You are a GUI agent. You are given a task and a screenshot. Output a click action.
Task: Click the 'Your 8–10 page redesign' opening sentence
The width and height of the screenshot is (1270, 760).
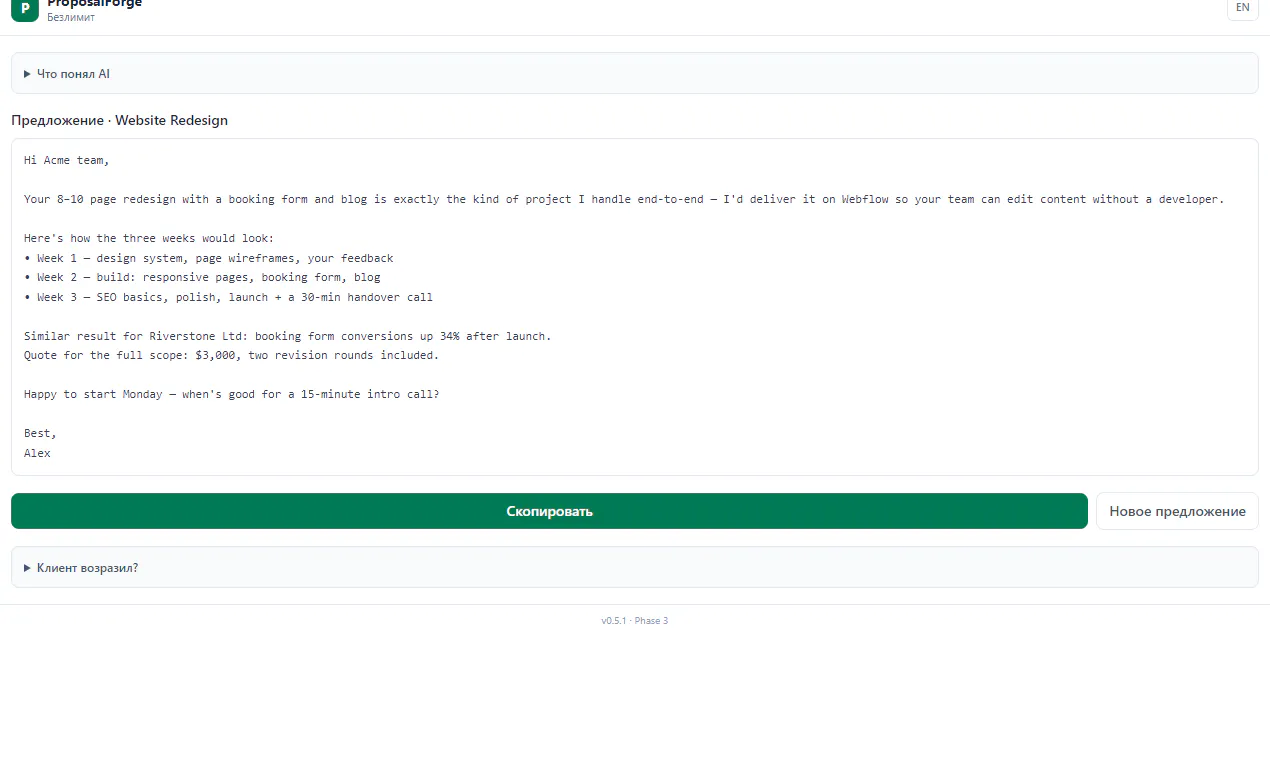[624, 199]
